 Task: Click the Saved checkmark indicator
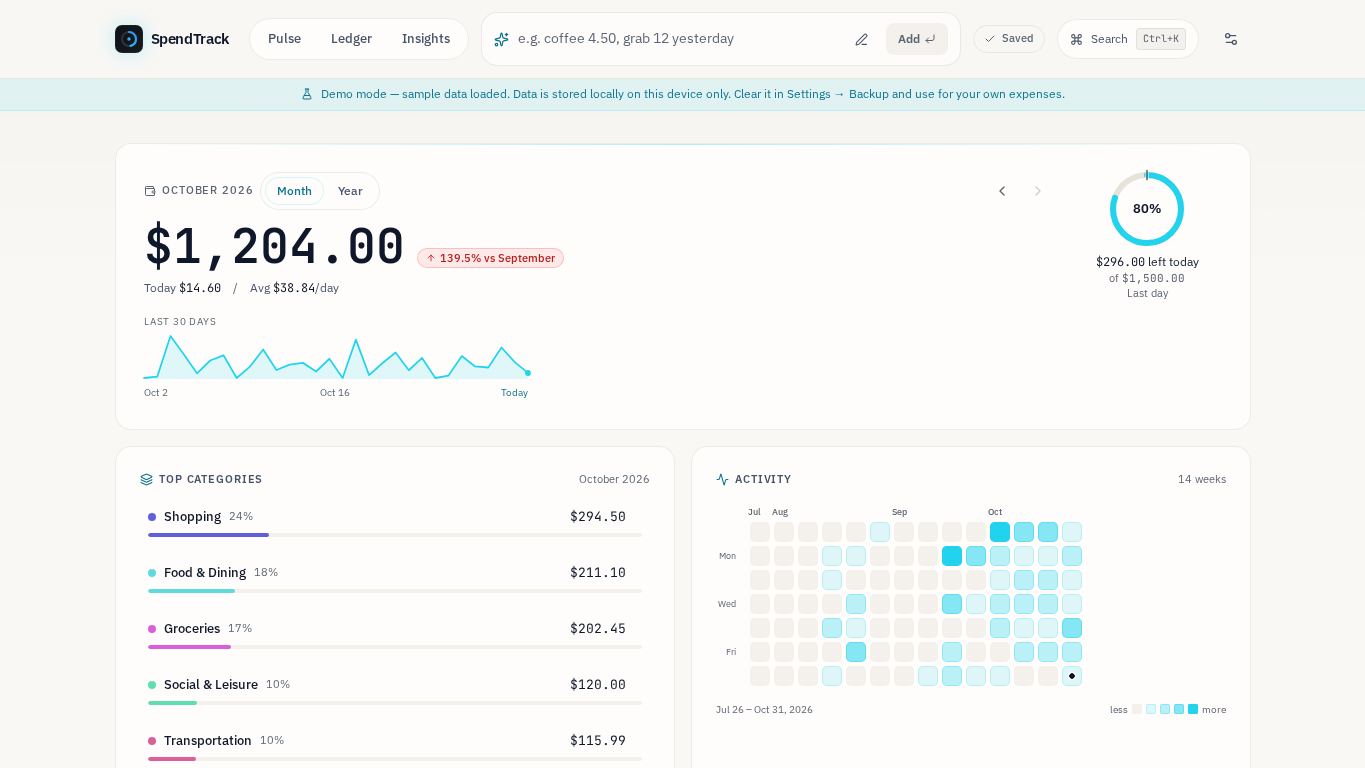click(1009, 39)
